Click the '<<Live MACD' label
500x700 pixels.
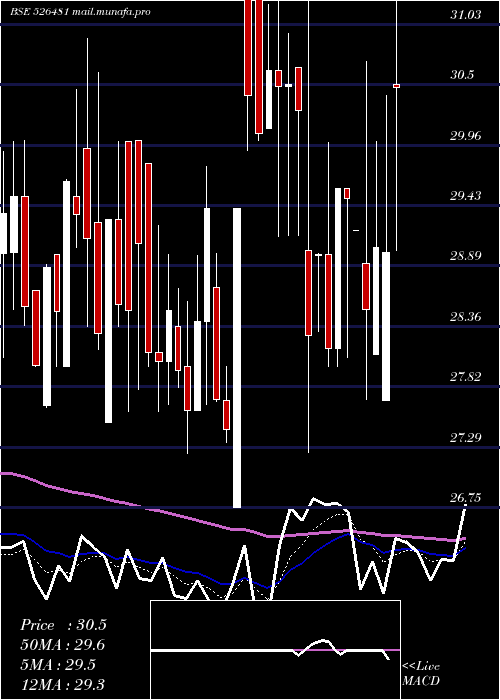click(x=421, y=673)
